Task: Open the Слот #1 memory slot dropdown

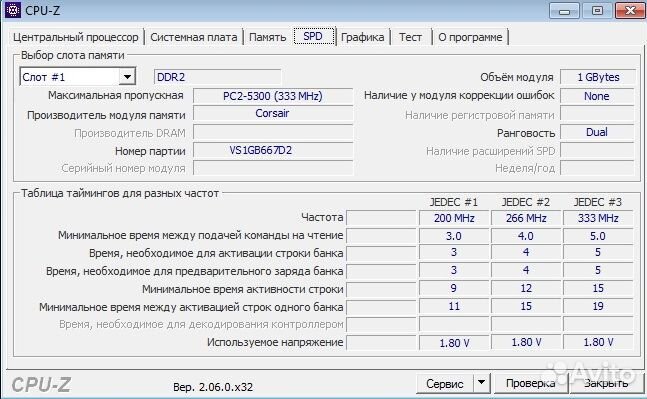Action: [78, 77]
